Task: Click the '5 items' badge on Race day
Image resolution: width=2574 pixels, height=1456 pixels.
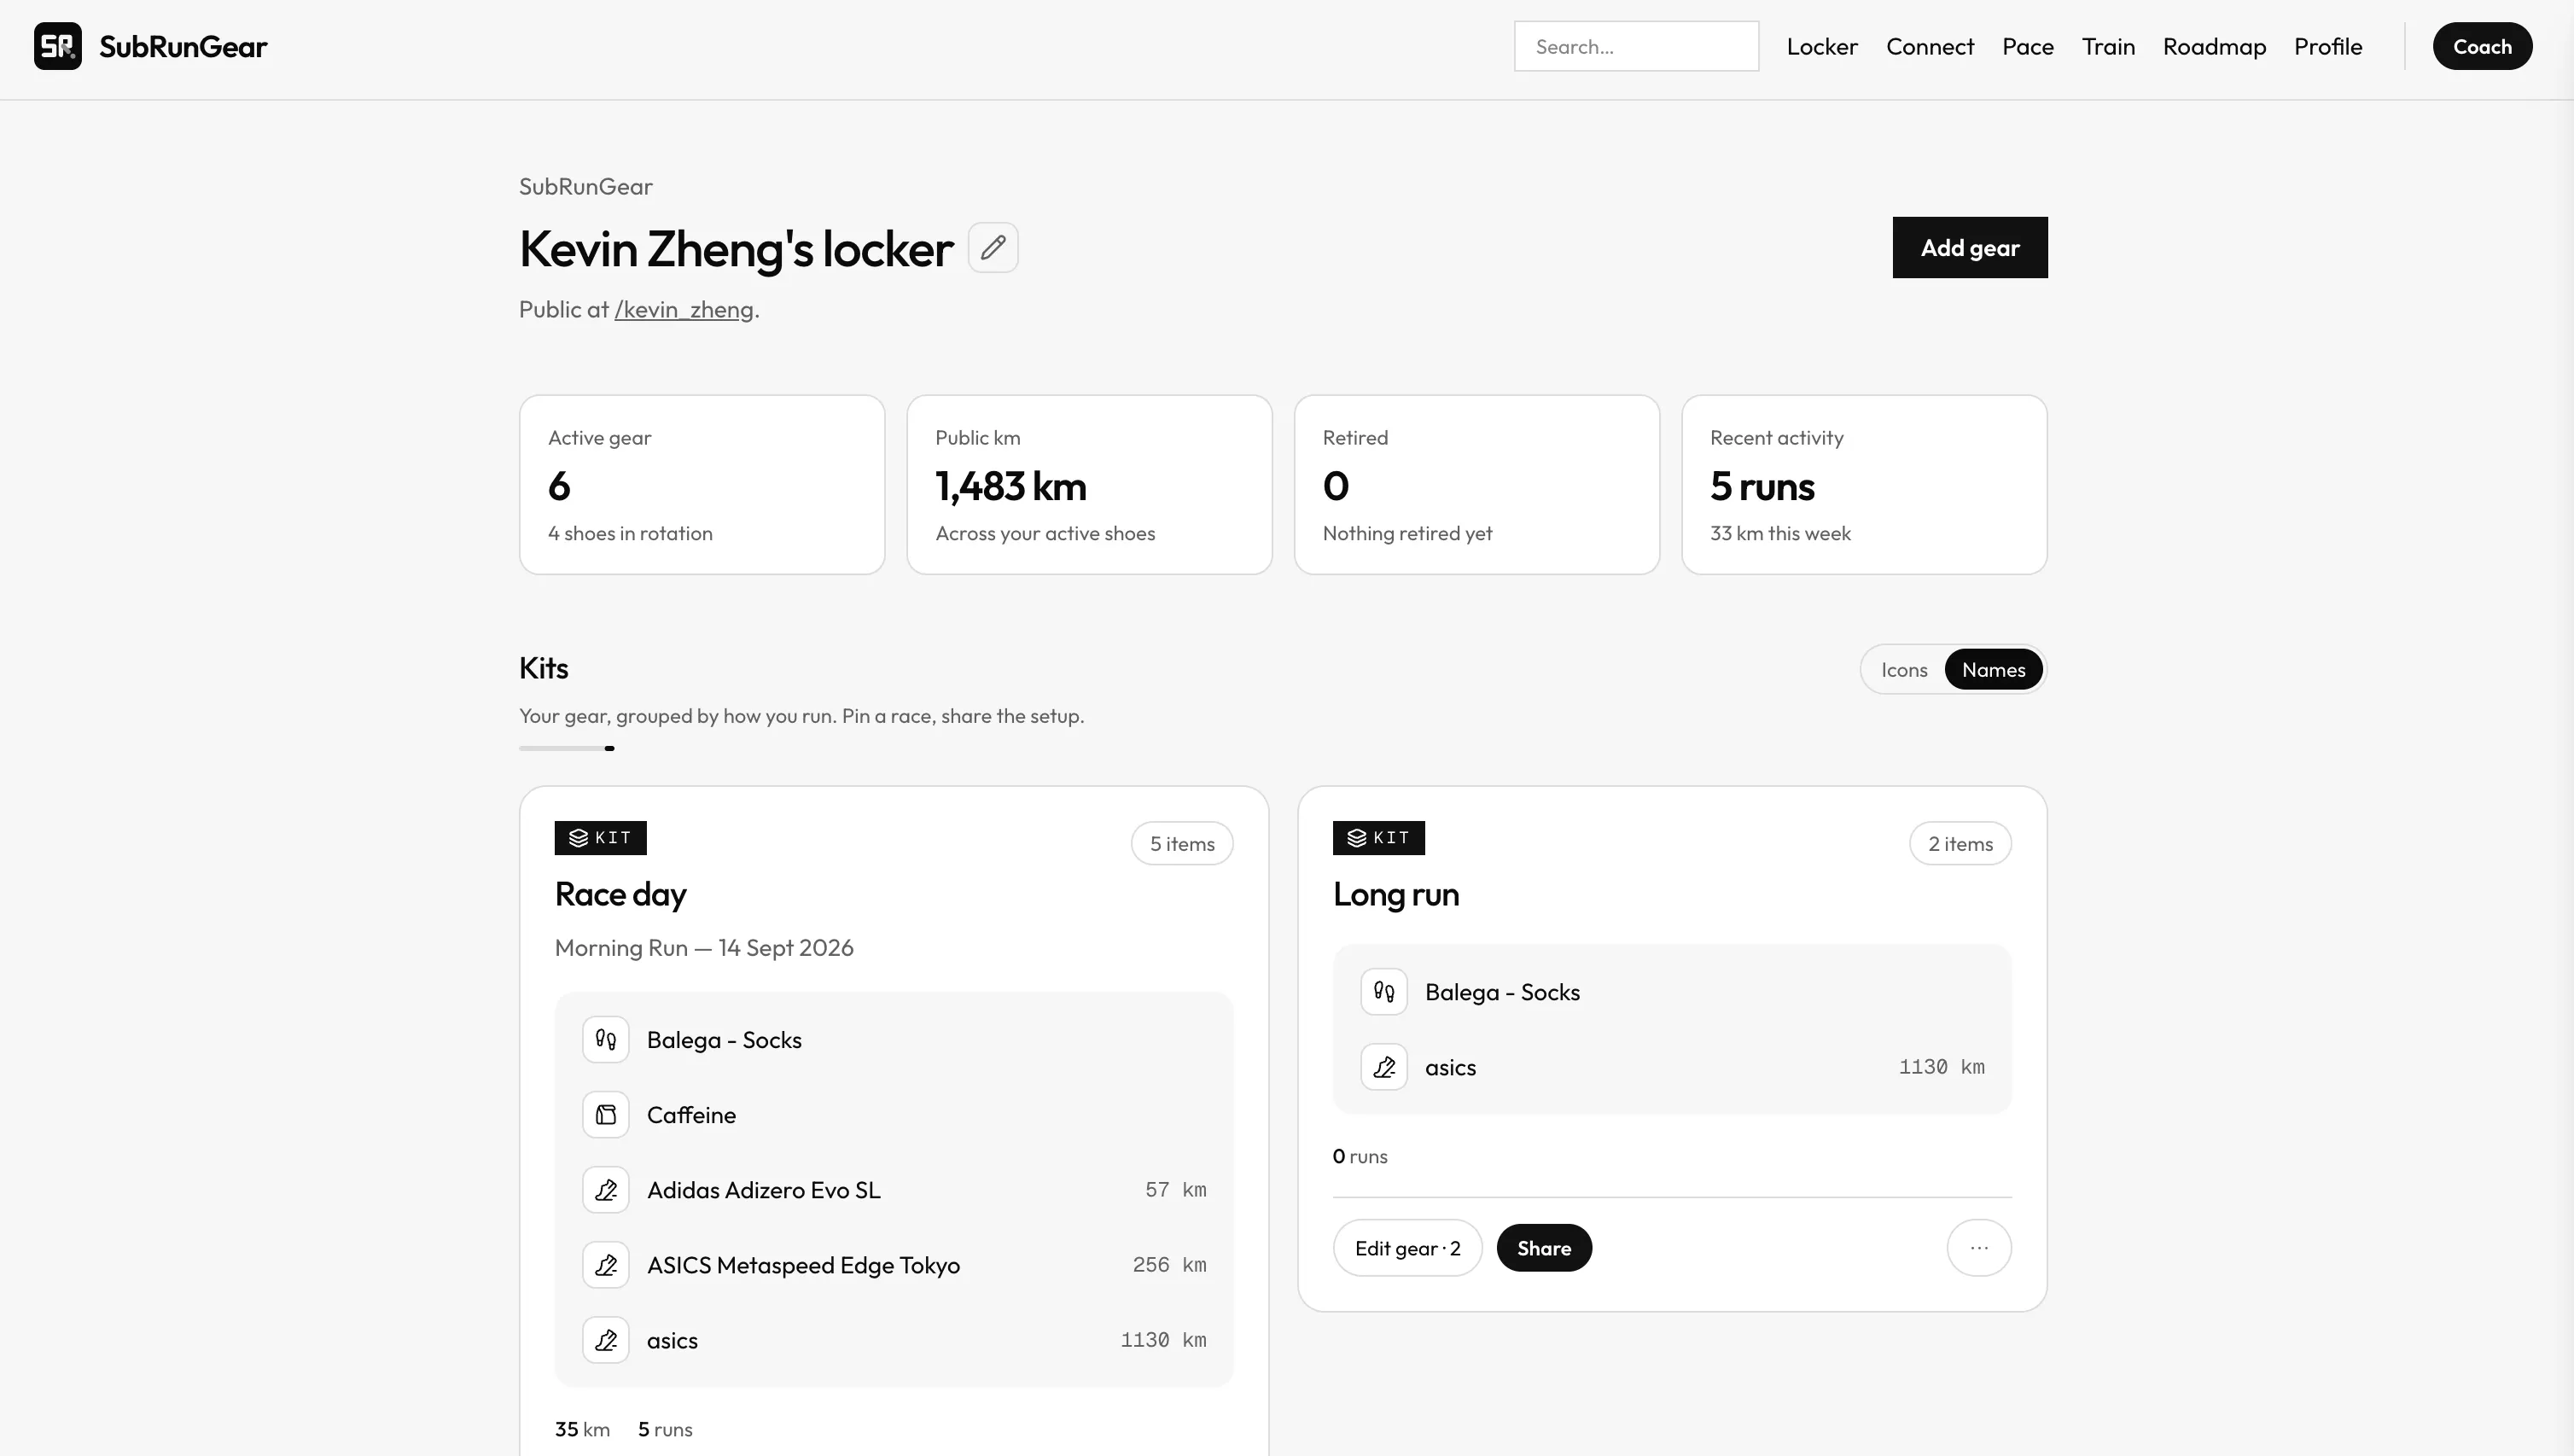Action: [x=1182, y=844]
